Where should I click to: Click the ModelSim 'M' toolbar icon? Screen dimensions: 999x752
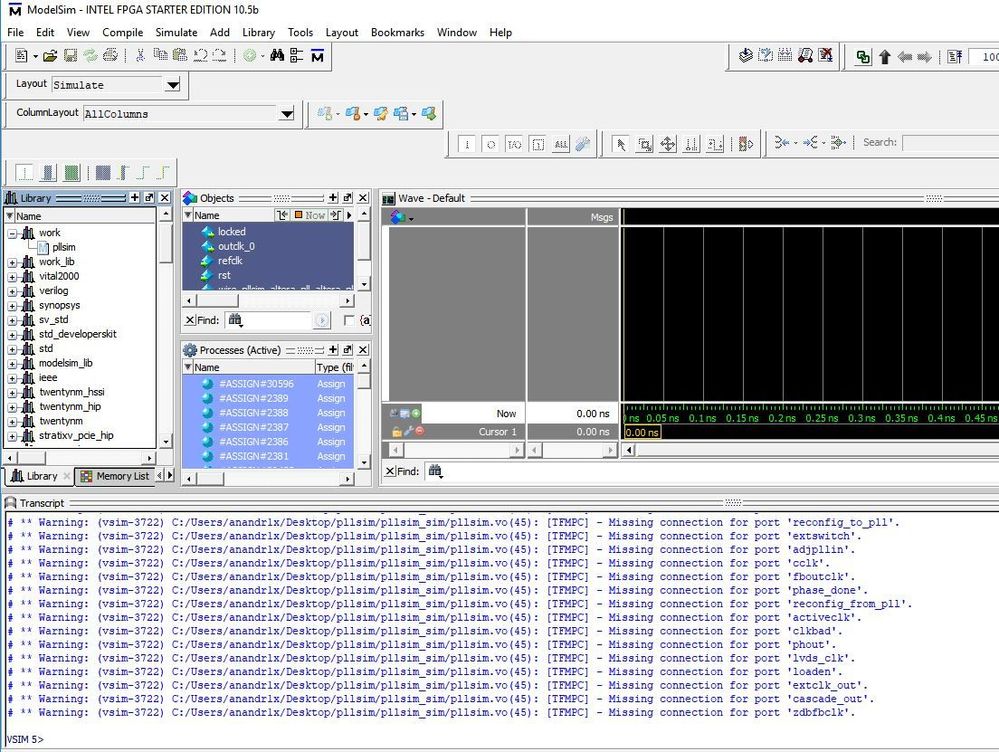click(x=317, y=57)
